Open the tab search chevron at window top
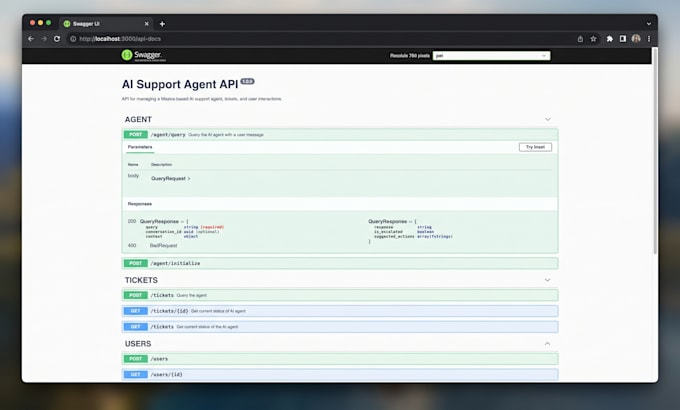The image size is (680, 410). pos(649,24)
